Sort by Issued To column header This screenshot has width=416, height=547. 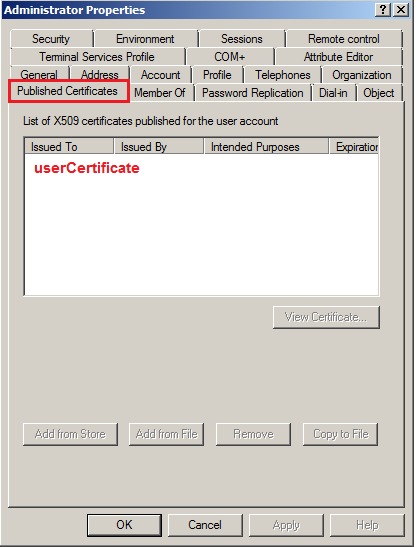69,147
